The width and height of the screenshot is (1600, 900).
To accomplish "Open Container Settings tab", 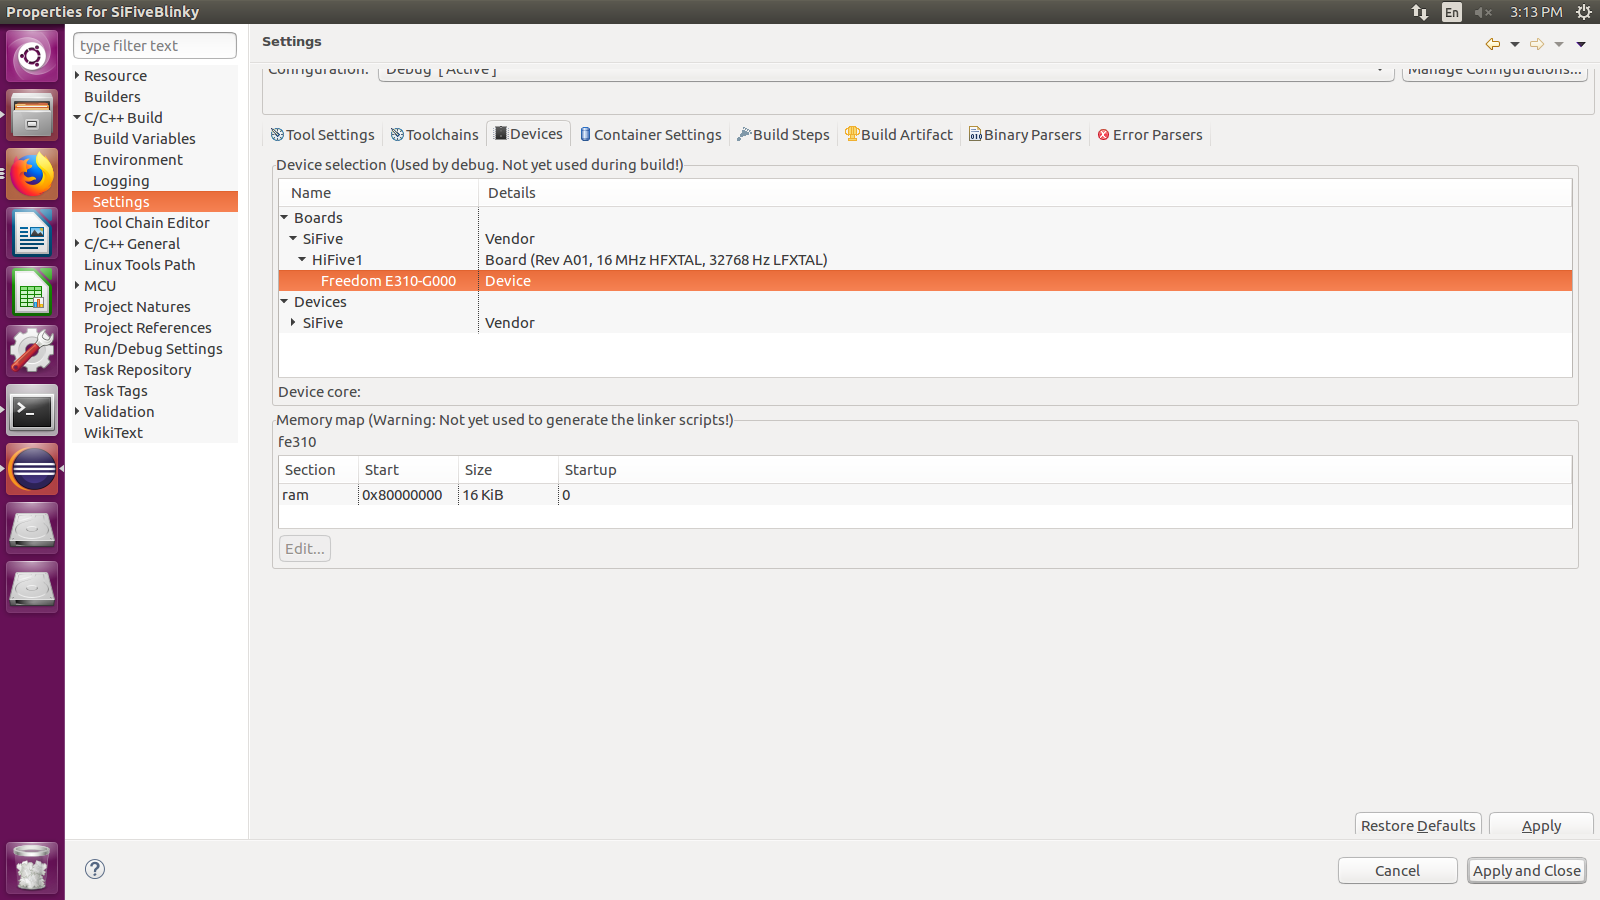I will (x=651, y=135).
